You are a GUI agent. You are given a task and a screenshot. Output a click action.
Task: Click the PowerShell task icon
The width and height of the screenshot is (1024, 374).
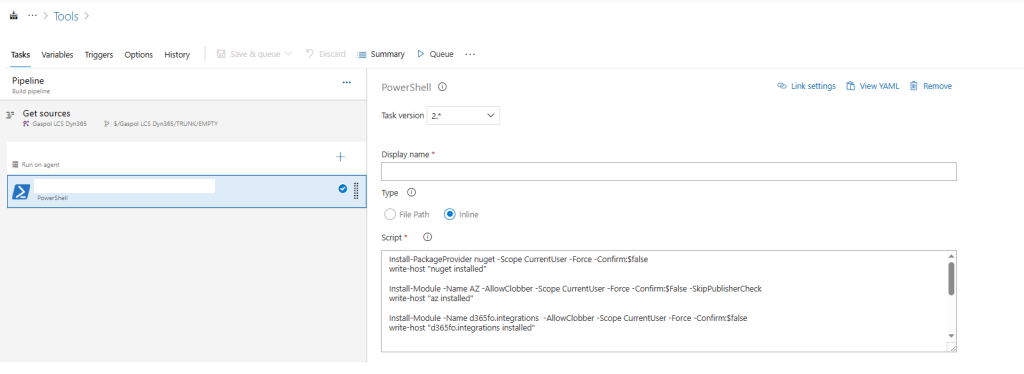click(x=22, y=192)
